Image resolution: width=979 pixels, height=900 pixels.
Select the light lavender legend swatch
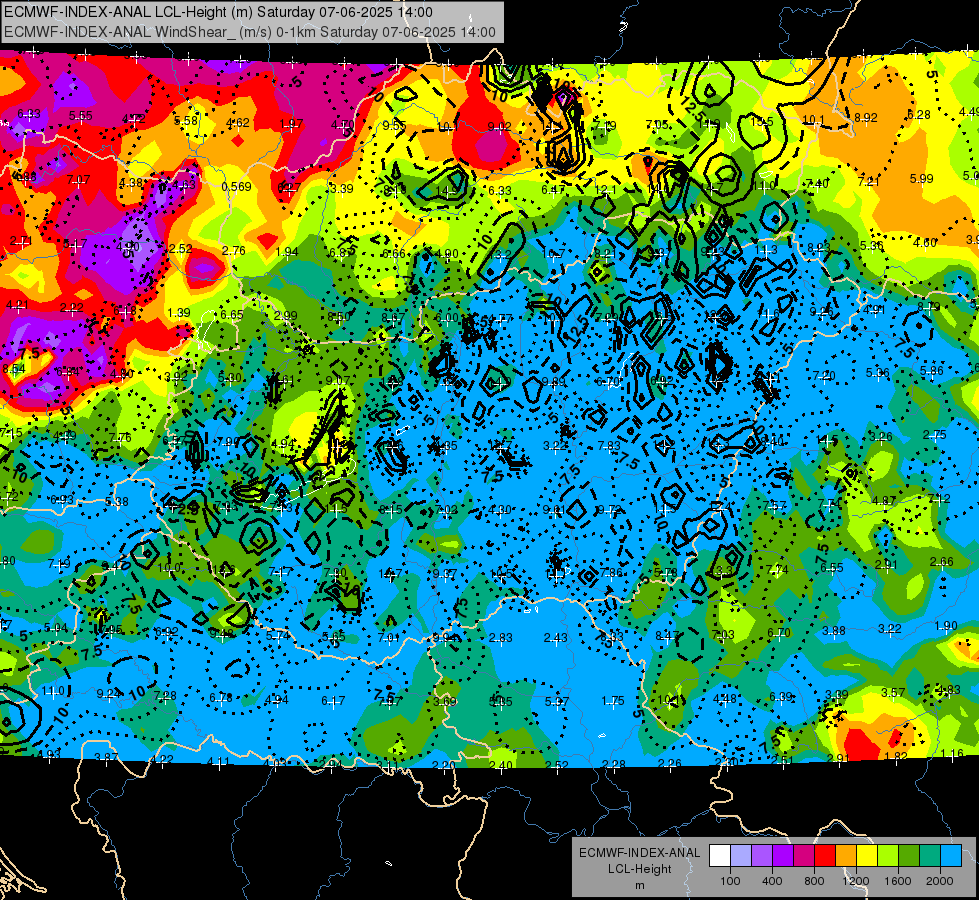pos(740,856)
